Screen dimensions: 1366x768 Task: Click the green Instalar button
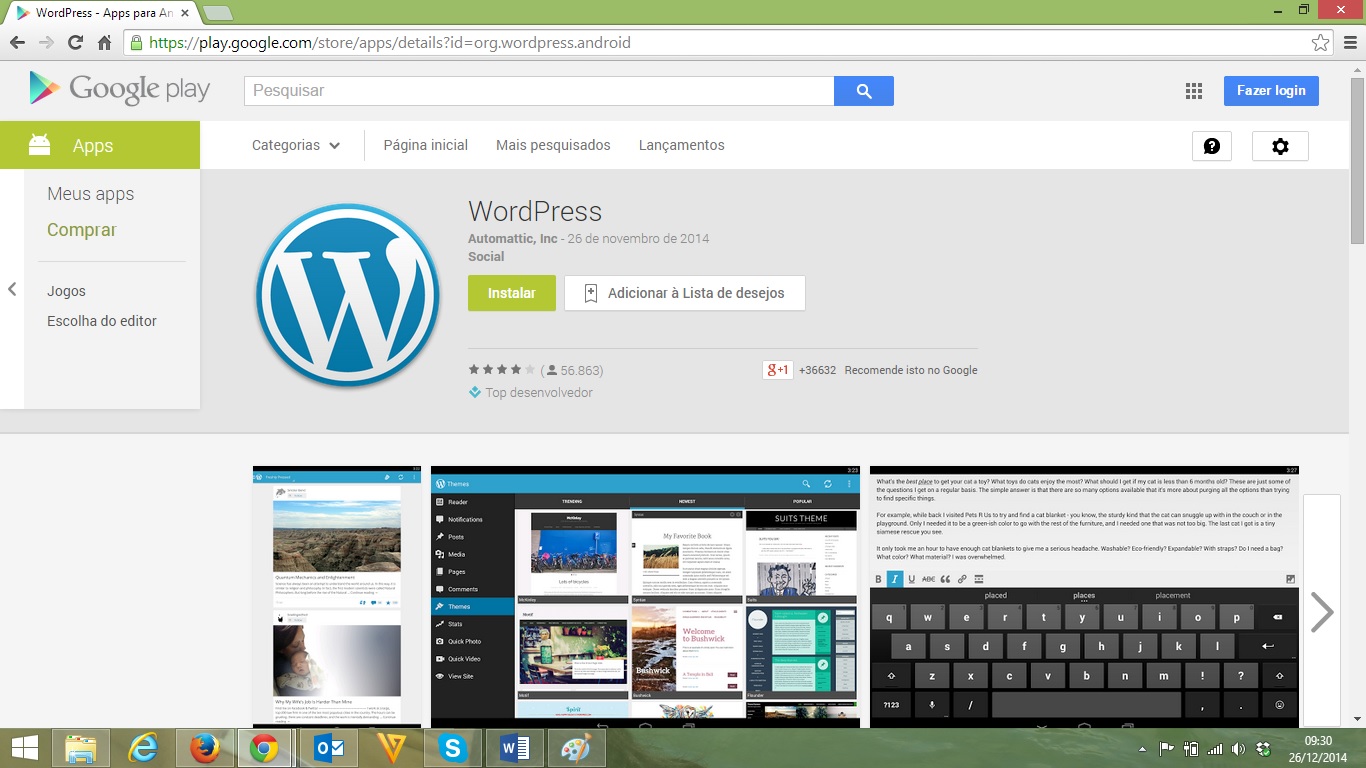click(x=511, y=293)
